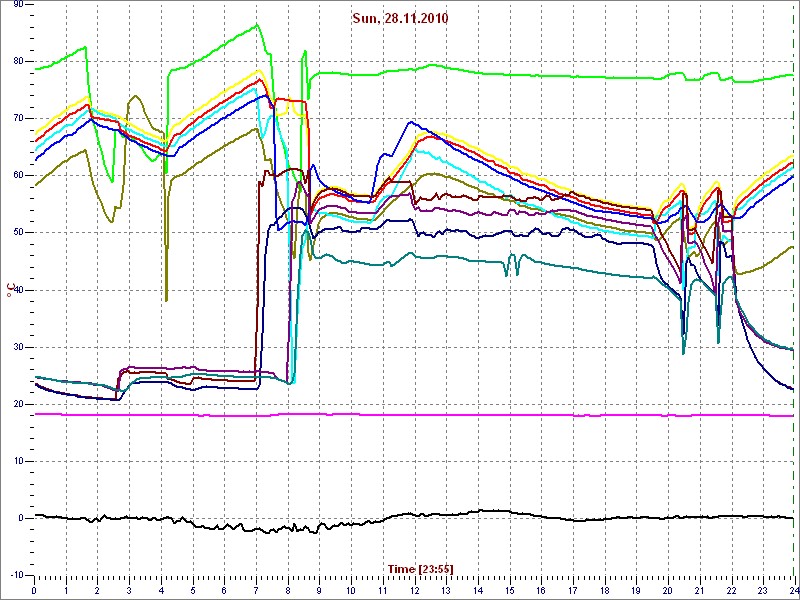The width and height of the screenshot is (800, 600).
Task: Click hour label '13' on time axis
Action: pyautogui.click(x=446, y=592)
